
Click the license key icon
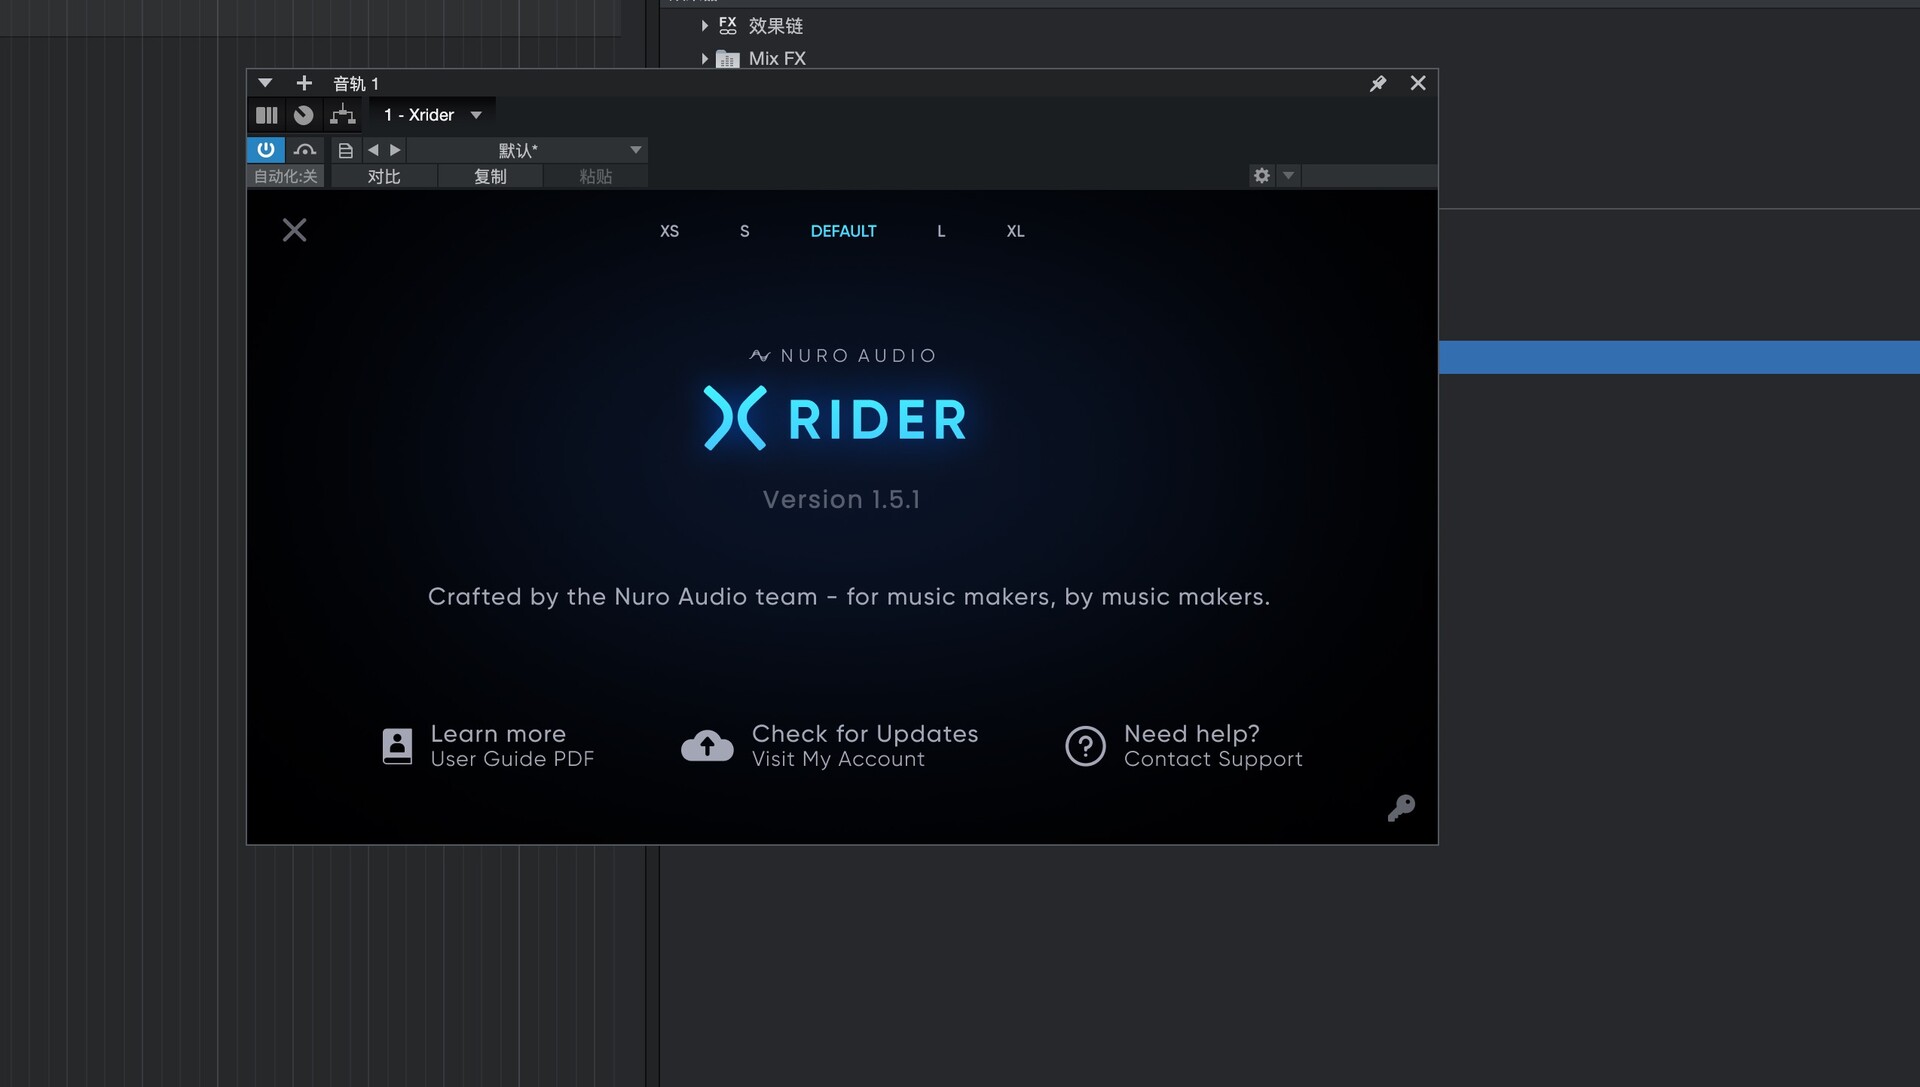(x=1401, y=808)
